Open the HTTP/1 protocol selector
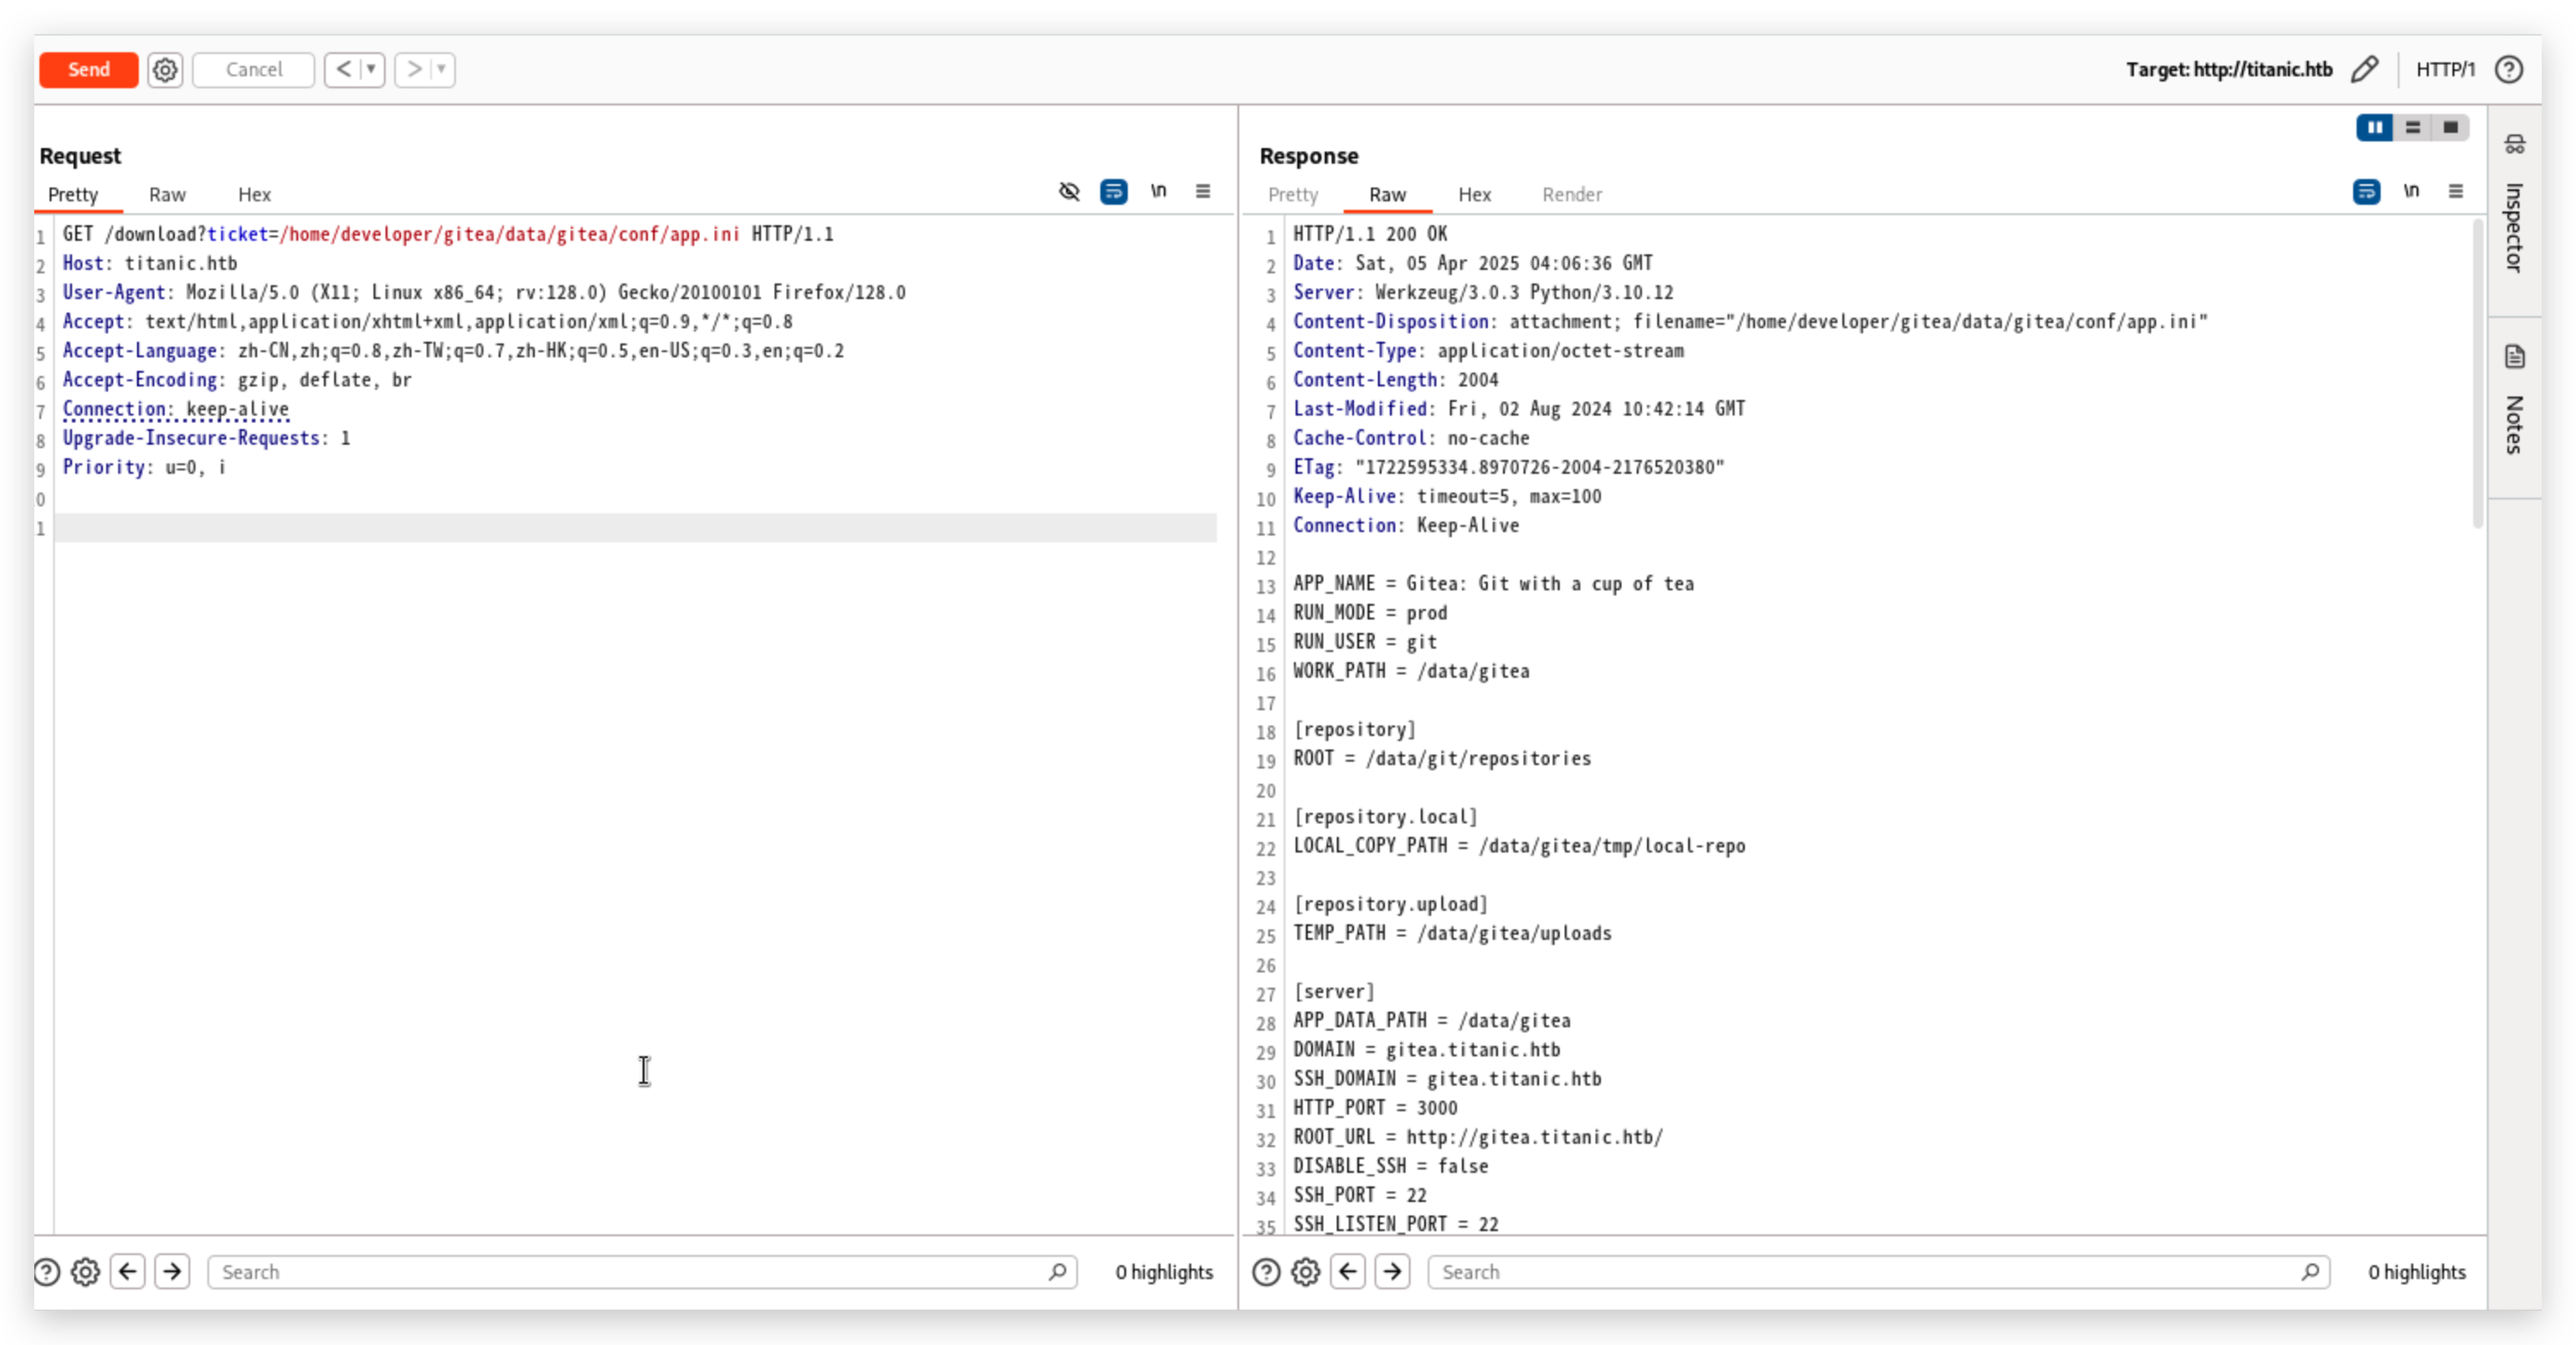Image resolution: width=2576 pixels, height=1345 pixels. [2445, 69]
